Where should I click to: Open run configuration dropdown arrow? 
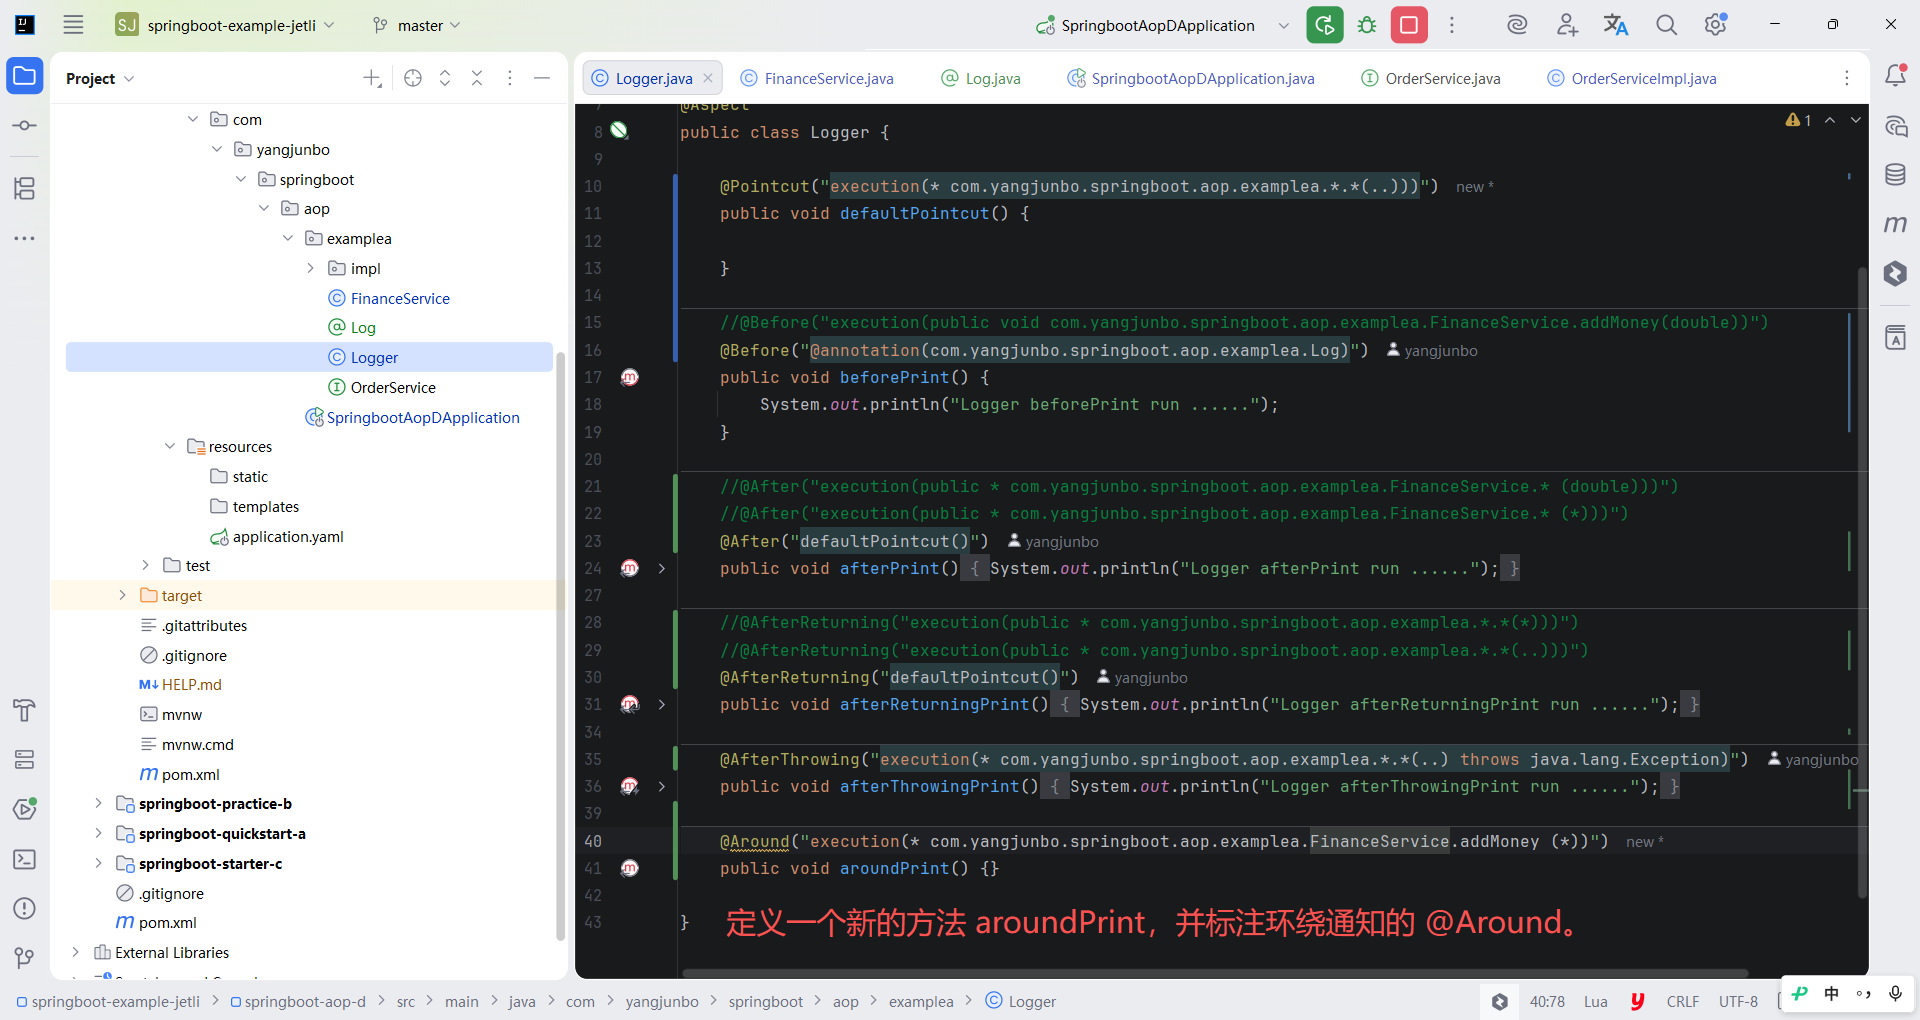point(1284,25)
